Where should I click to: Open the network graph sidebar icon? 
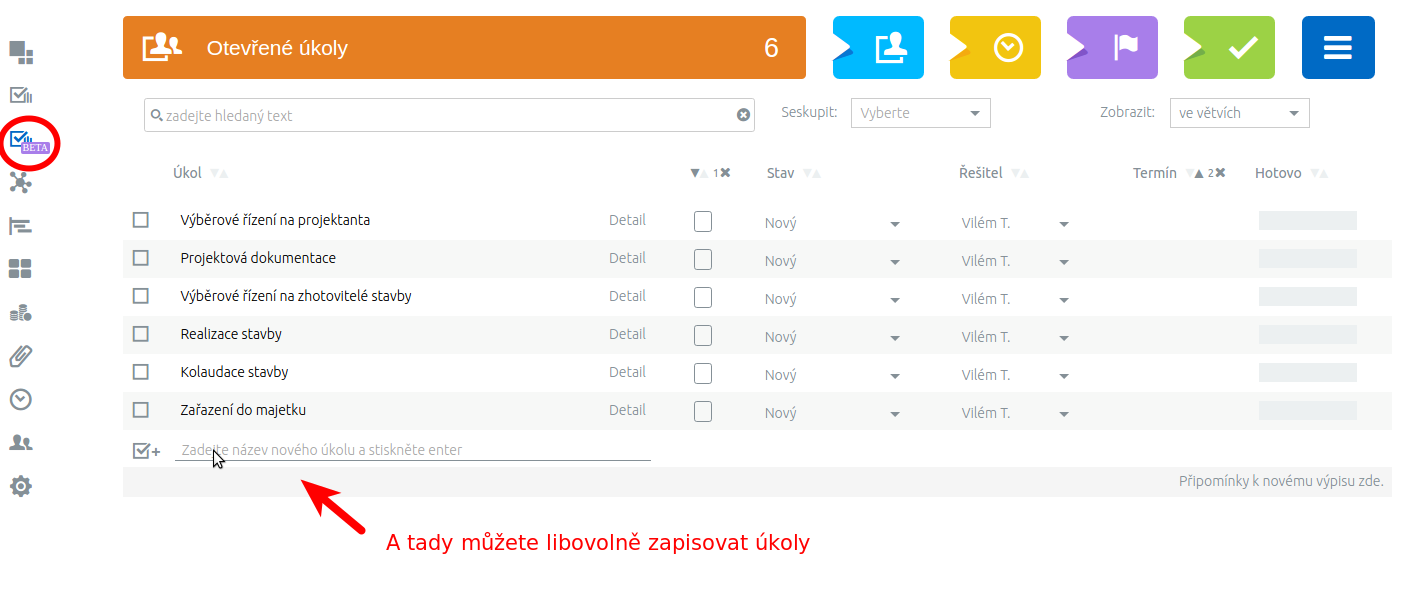(x=21, y=182)
